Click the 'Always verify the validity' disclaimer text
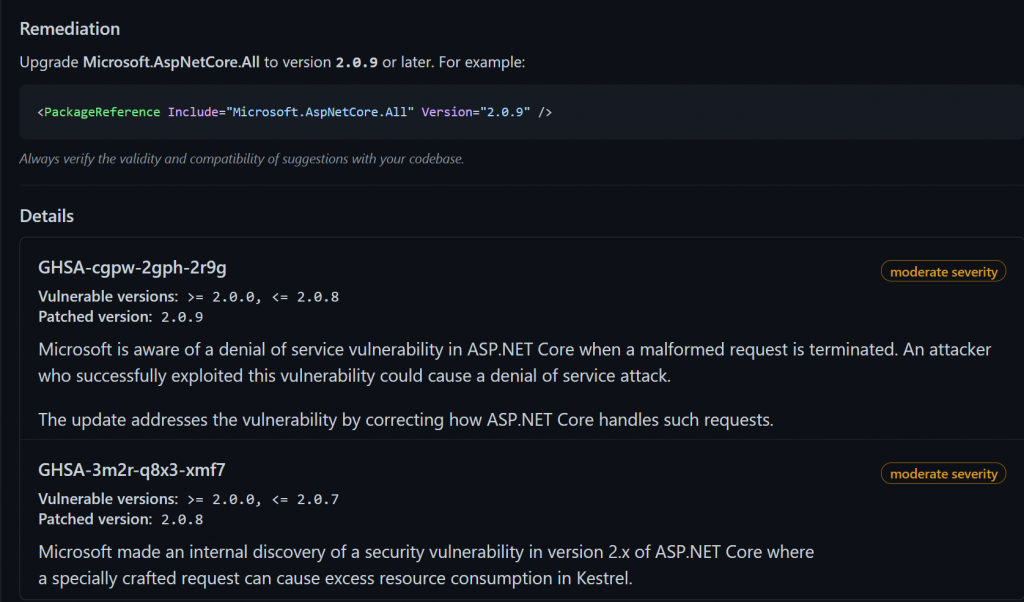The height and width of the screenshot is (602, 1024). (x=242, y=158)
